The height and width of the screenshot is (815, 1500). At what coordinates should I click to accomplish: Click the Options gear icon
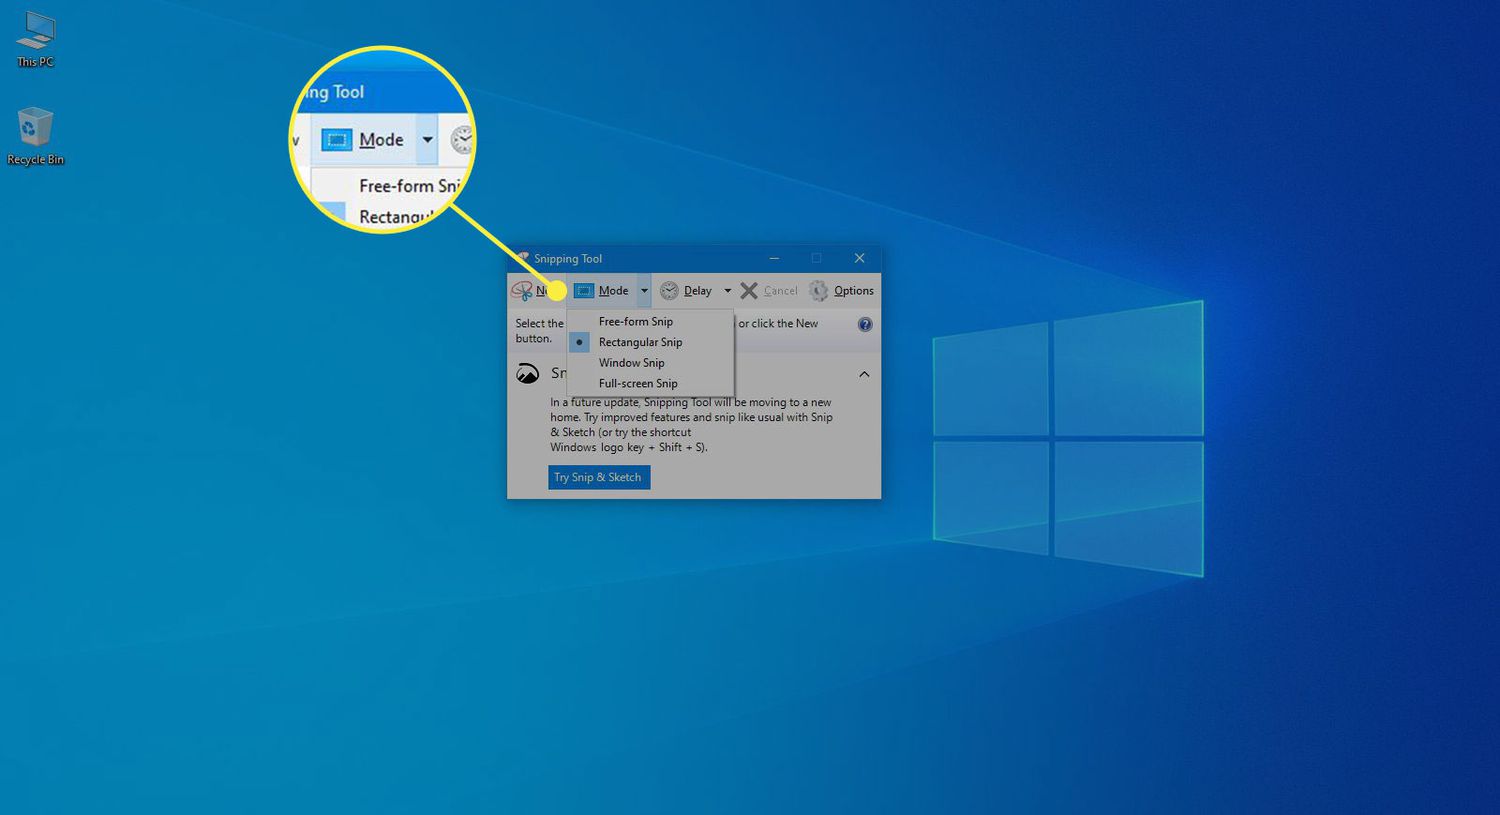tap(819, 291)
